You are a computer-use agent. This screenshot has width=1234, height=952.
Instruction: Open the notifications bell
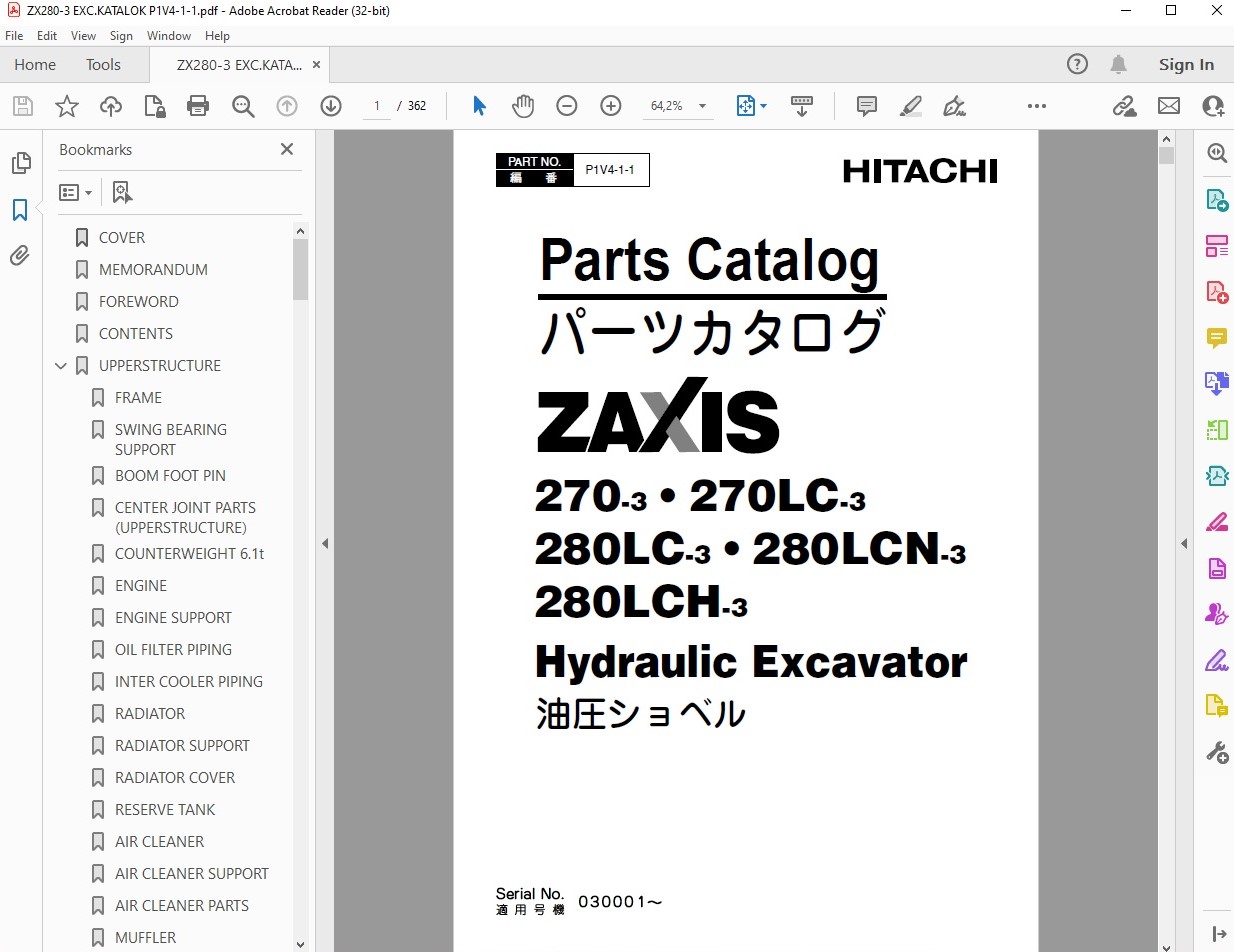coord(1119,64)
